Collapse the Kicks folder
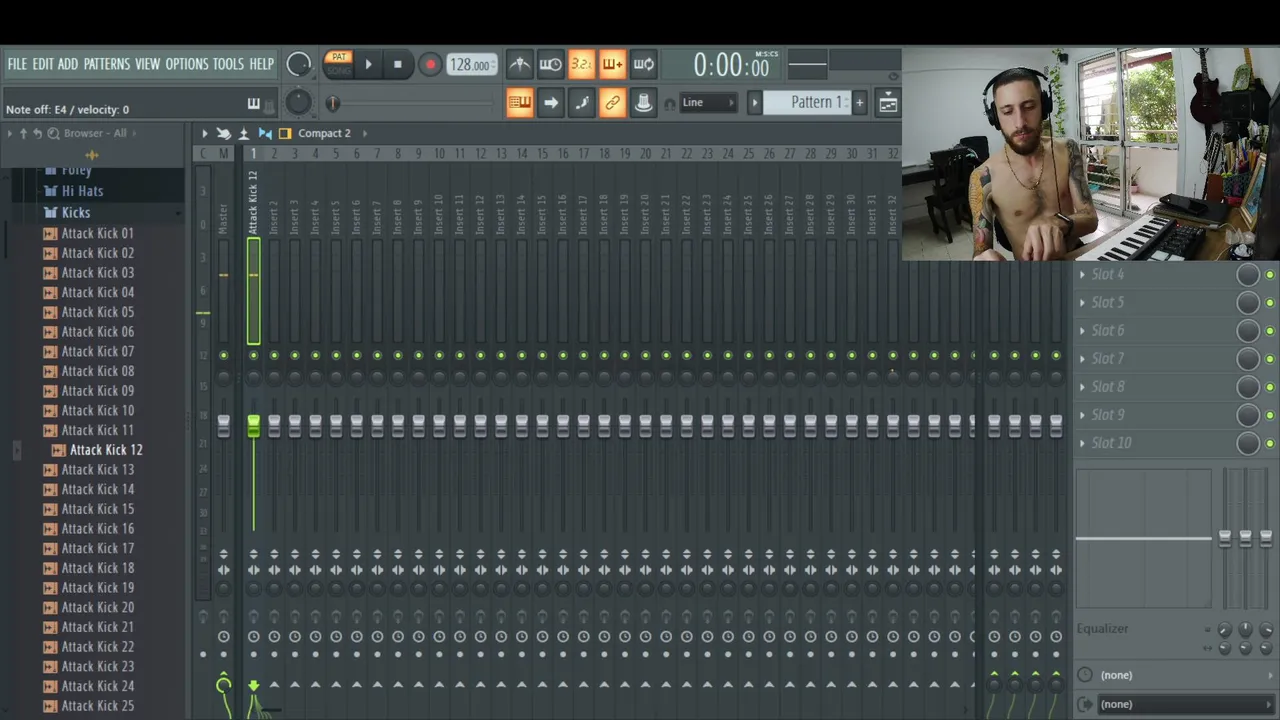 point(76,212)
